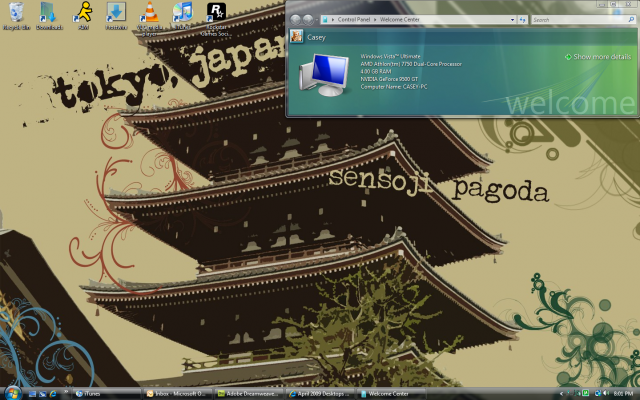Viewport: 640px width, 400px height.
Task: Maximize the Welcome Center window
Action: (613, 4)
